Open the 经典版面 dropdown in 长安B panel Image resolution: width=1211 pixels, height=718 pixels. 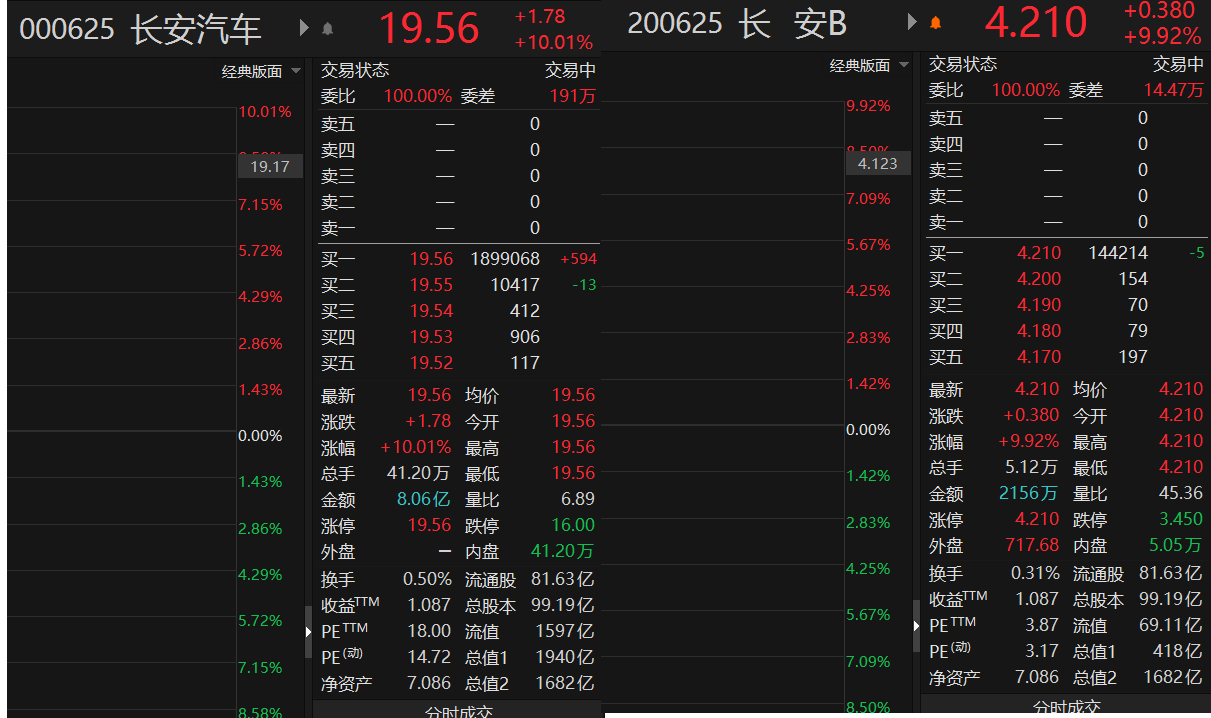870,65
